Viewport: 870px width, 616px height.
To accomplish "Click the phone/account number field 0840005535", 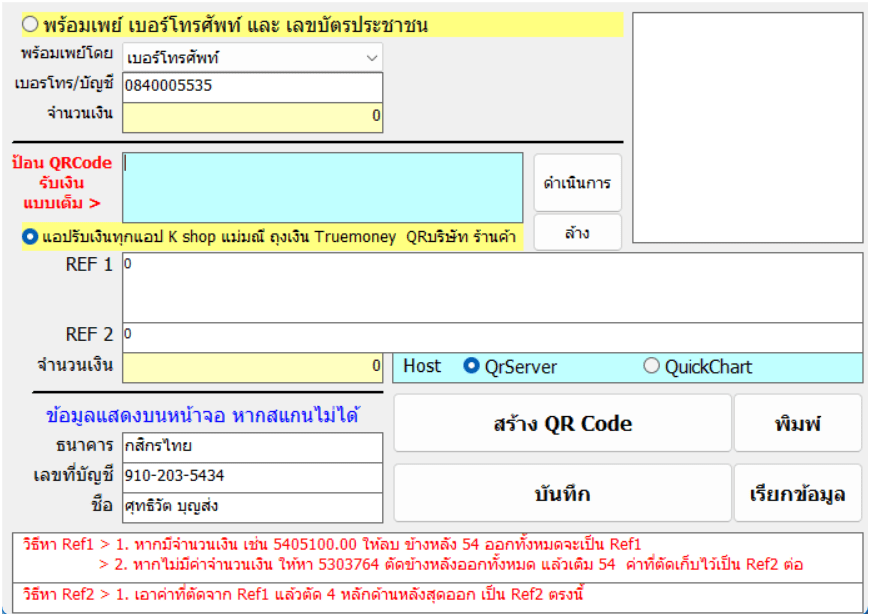I will tap(252, 87).
